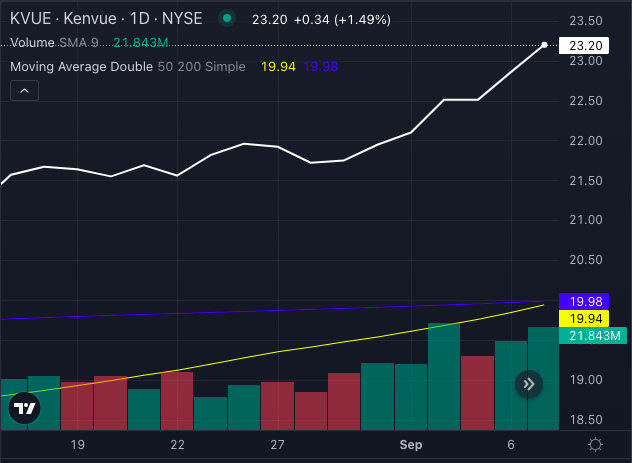Click the TradingView logo icon
Screen dimensions: 632x463
tap(27, 408)
